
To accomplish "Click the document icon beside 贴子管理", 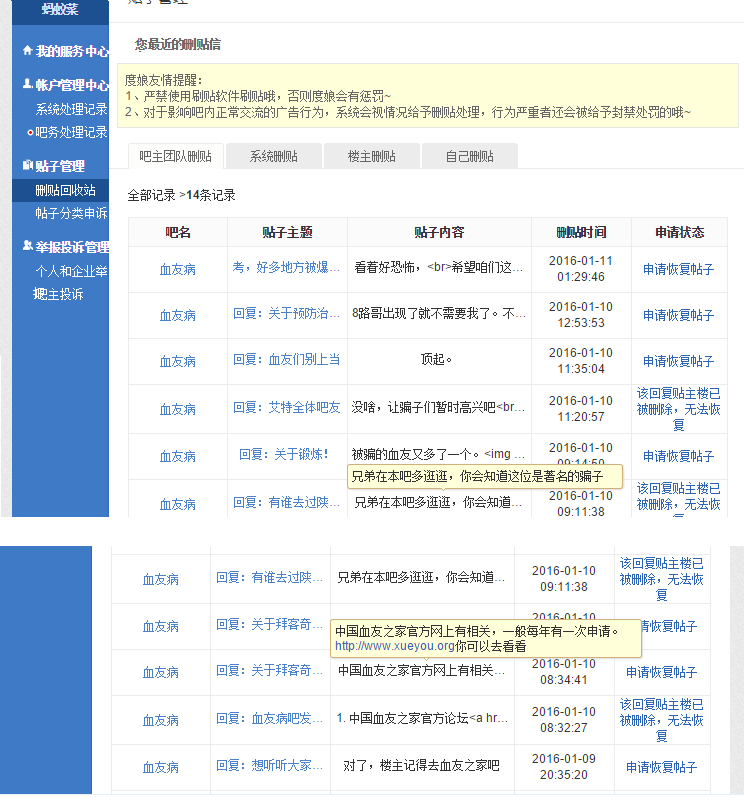I will tap(28, 165).
